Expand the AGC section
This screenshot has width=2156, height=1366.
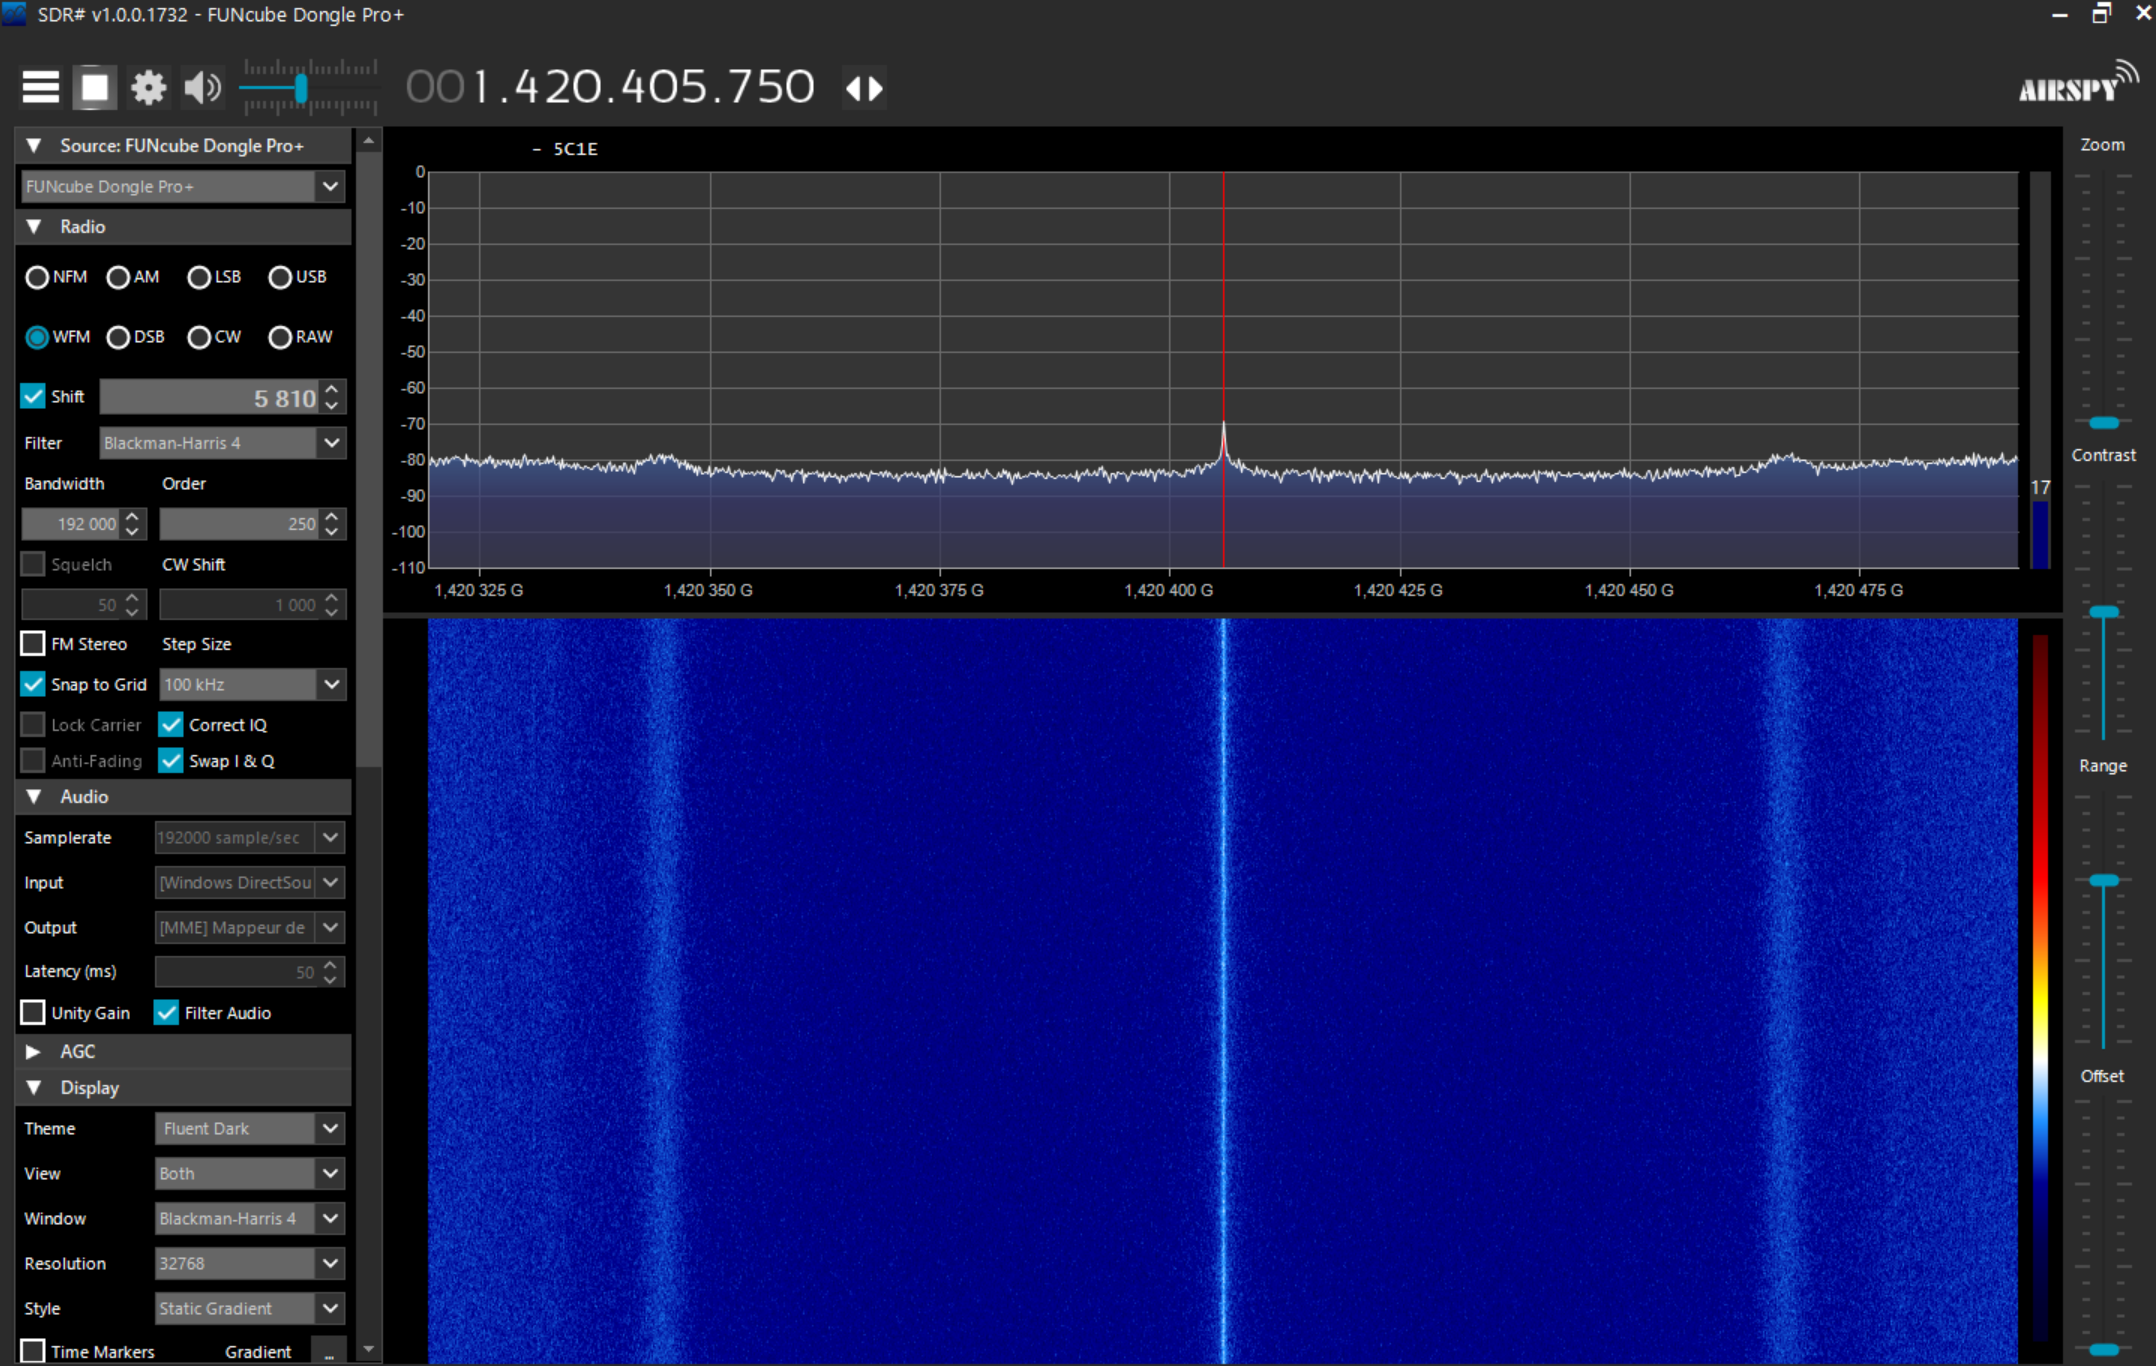33,1051
